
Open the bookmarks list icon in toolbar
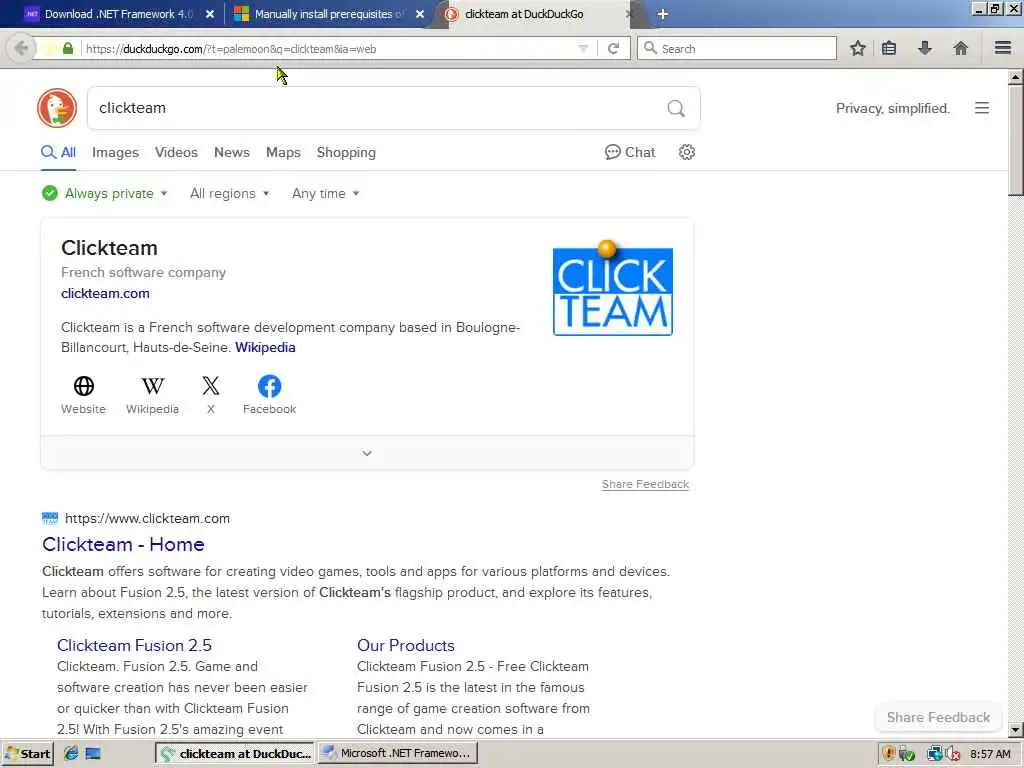coord(889,48)
